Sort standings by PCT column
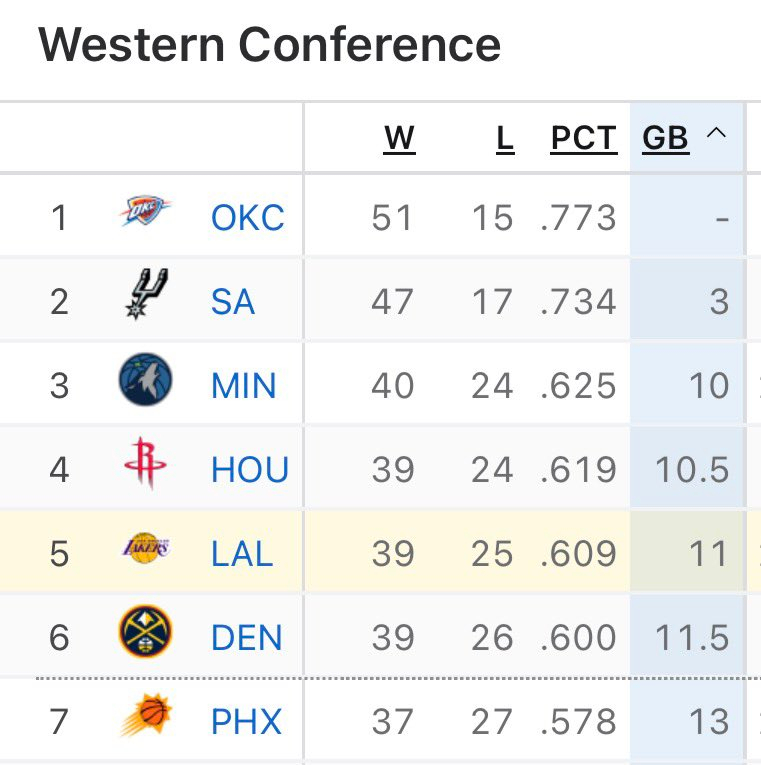 pyautogui.click(x=583, y=138)
